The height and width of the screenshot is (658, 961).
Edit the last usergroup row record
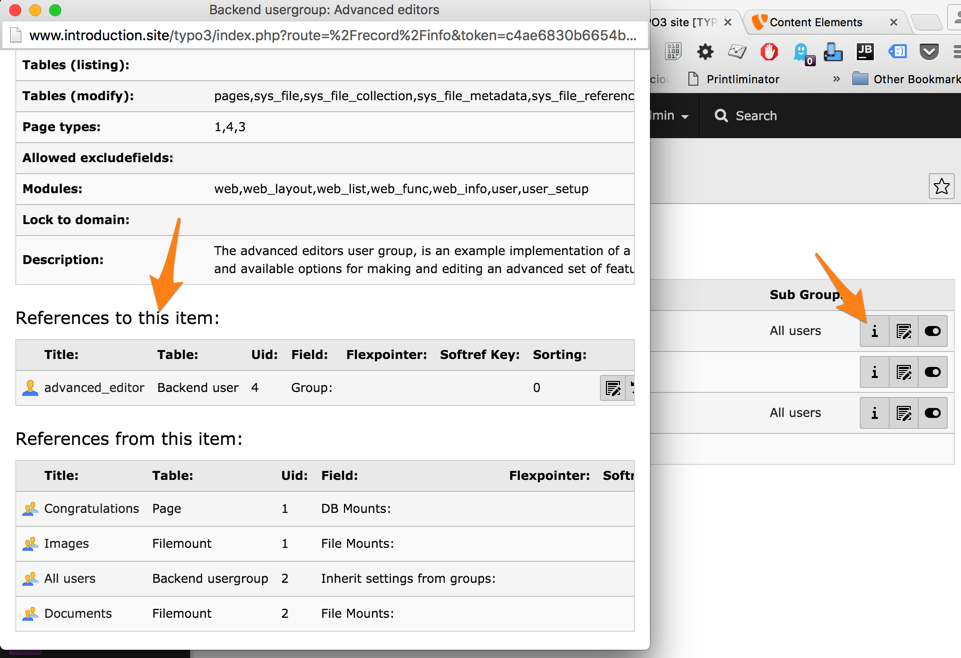pos(903,413)
